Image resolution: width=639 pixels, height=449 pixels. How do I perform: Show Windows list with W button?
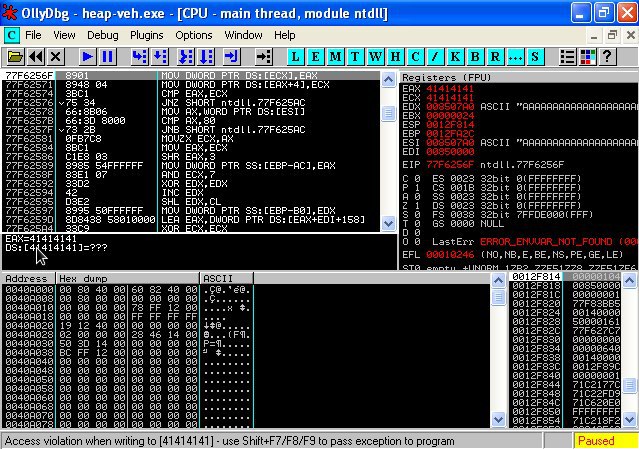coord(375,57)
